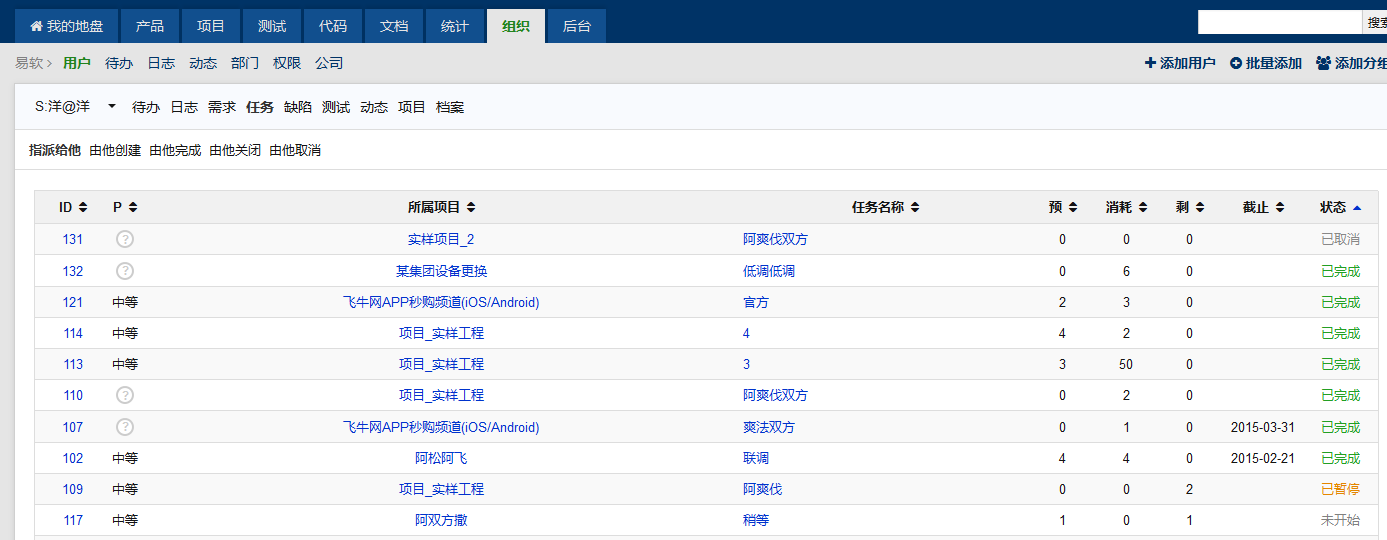1387x540 pixels.
Task: Open project link 阿松阿飞
Action: pyautogui.click(x=441, y=458)
